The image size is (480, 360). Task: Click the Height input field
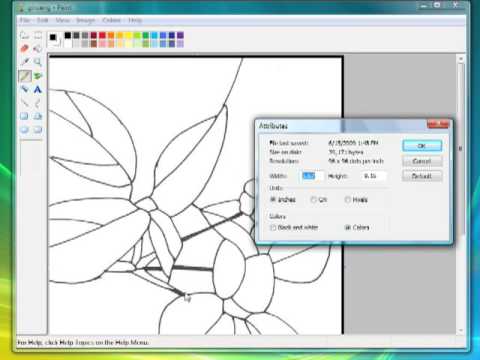(374, 176)
